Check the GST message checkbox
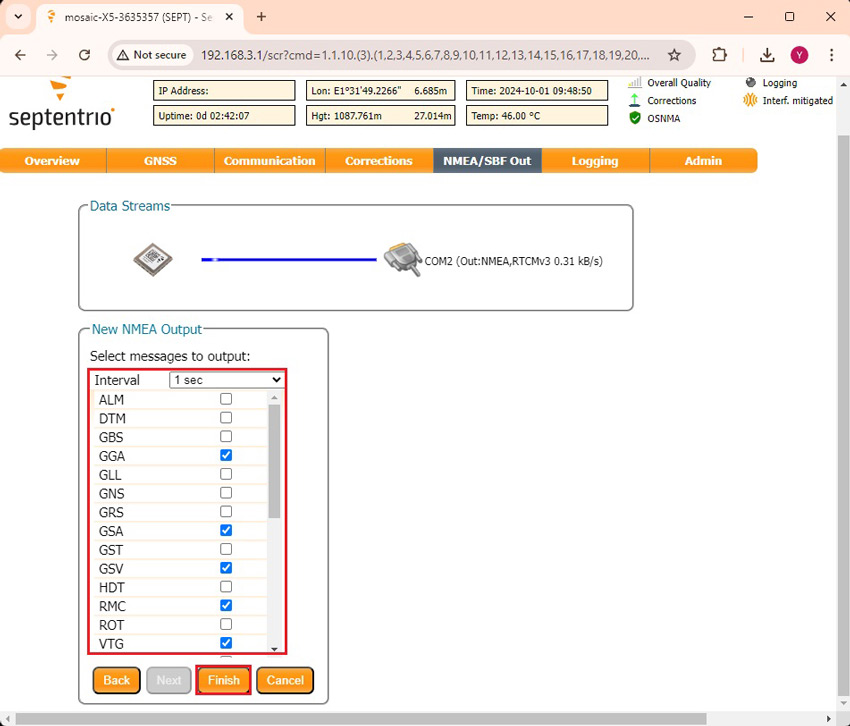The image size is (850, 726). tap(226, 549)
